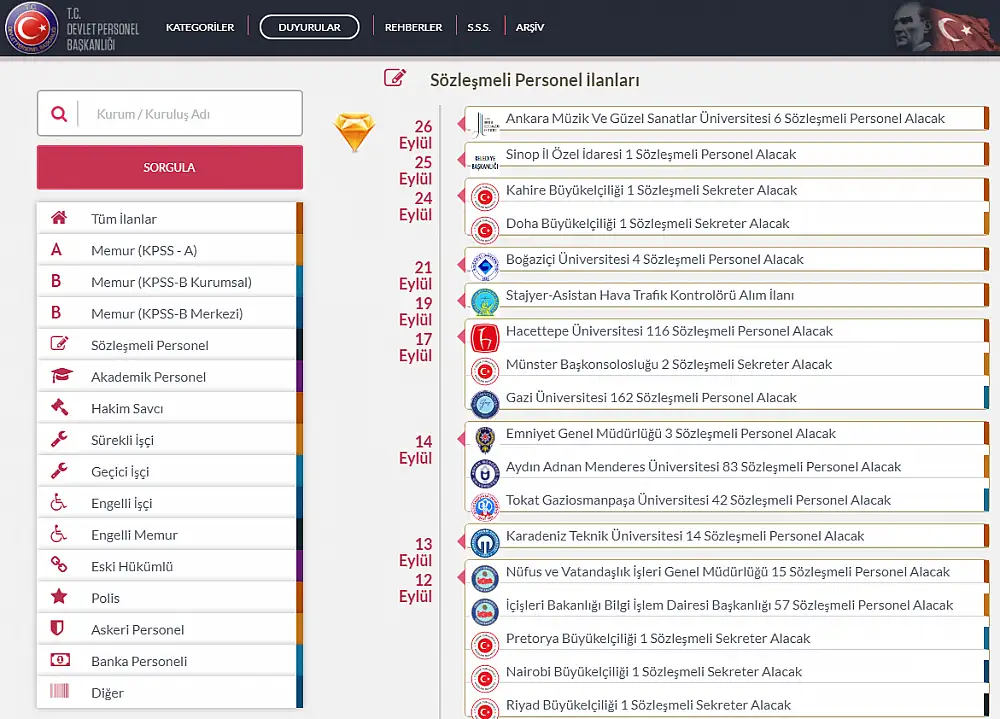Click the 14 Eylül date label
The image size is (1000, 719).
pos(415,450)
